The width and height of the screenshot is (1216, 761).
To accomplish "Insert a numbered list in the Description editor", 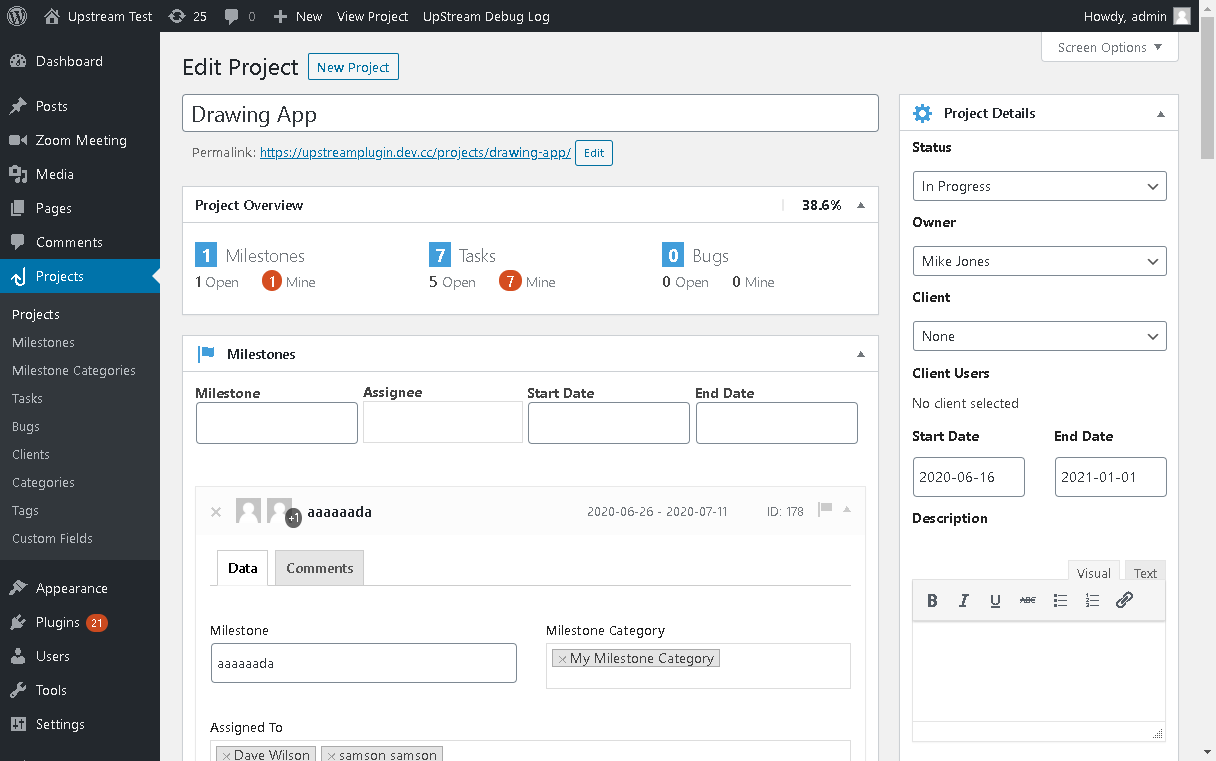I will [1092, 600].
